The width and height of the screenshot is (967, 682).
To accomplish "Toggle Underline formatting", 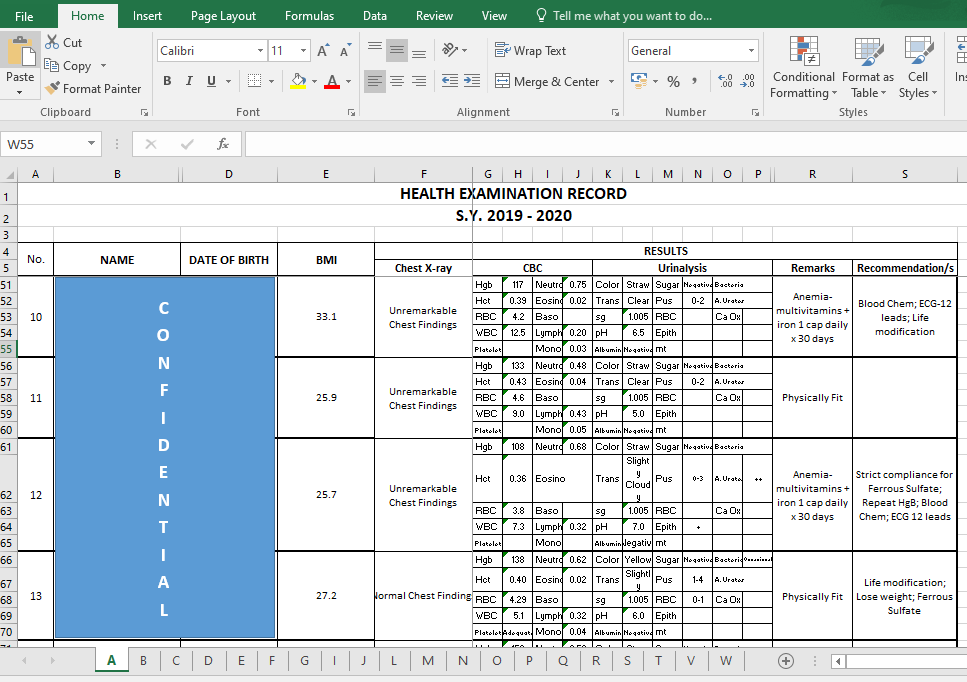I will click(x=212, y=81).
